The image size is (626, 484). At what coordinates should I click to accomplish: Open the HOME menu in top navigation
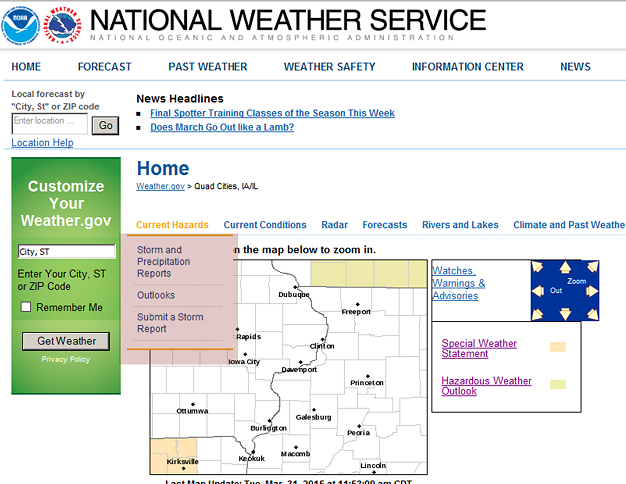pyautogui.click(x=26, y=67)
